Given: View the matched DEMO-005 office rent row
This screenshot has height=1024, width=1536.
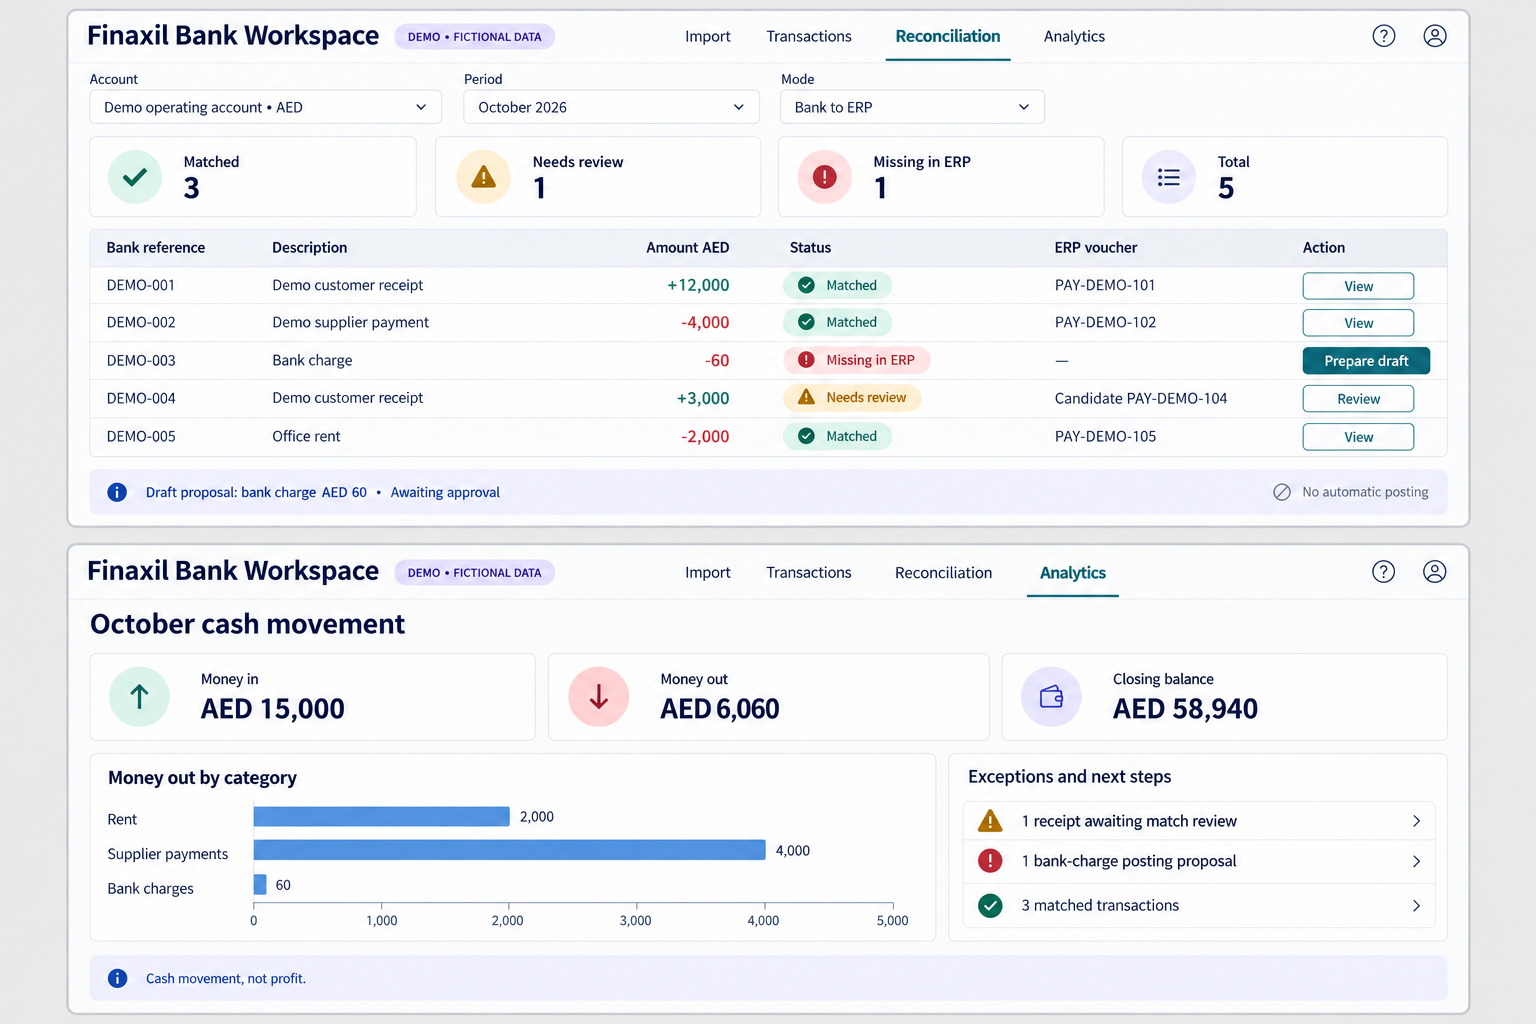Looking at the screenshot, I should pyautogui.click(x=1358, y=437).
